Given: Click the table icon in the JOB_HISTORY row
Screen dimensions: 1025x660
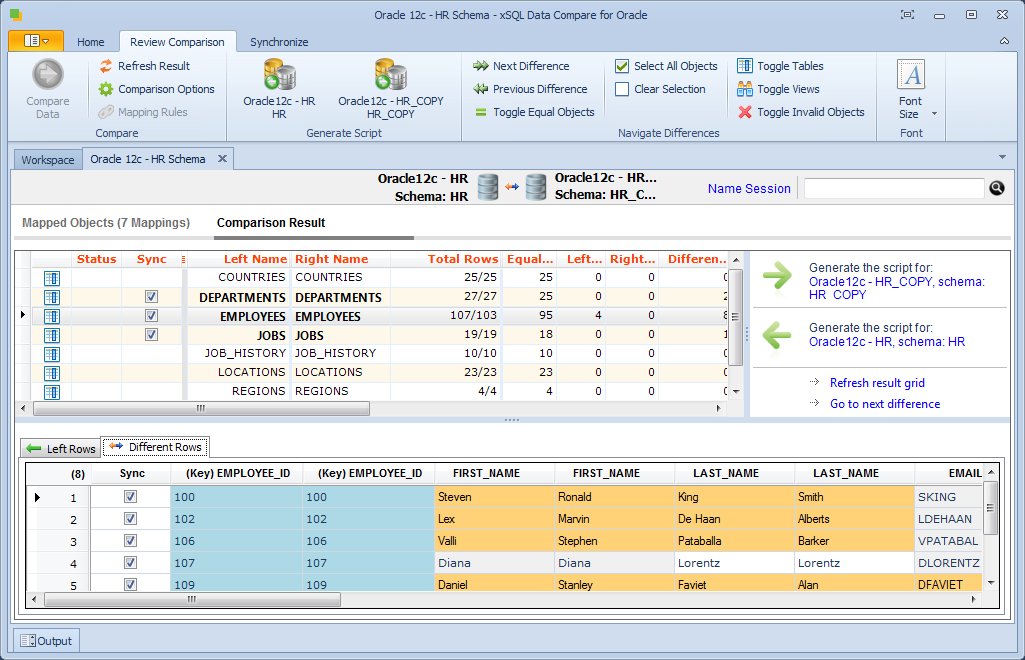Looking at the screenshot, I should pos(52,354).
